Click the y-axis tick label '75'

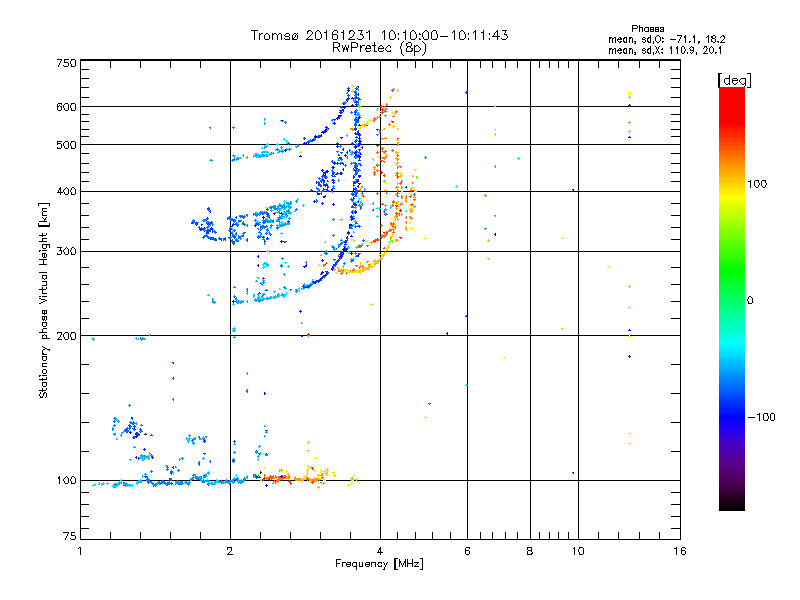point(70,536)
